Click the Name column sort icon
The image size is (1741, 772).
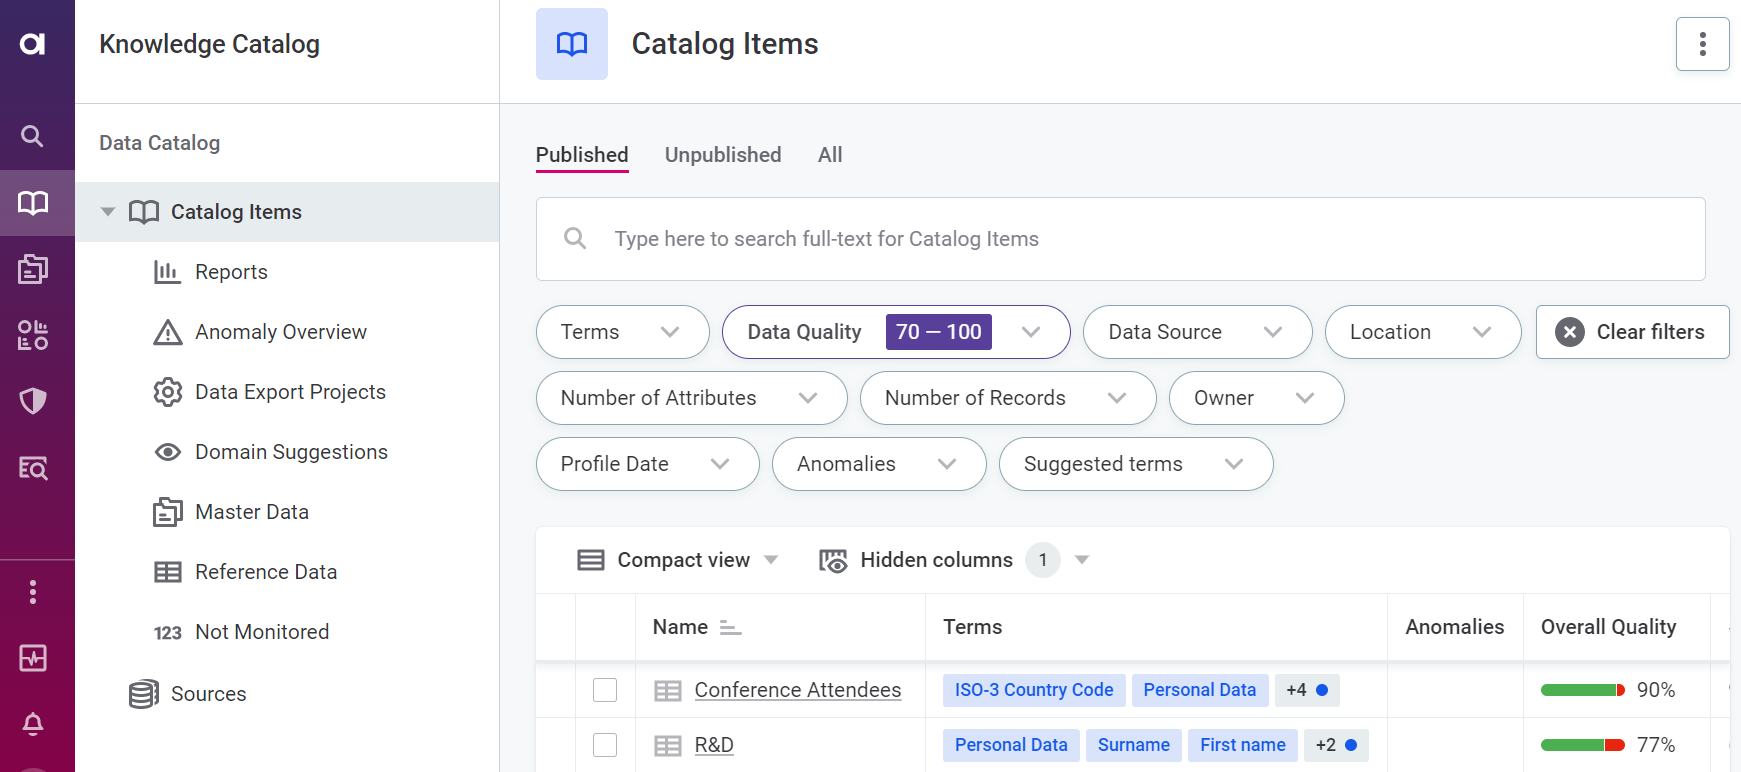[x=731, y=628]
